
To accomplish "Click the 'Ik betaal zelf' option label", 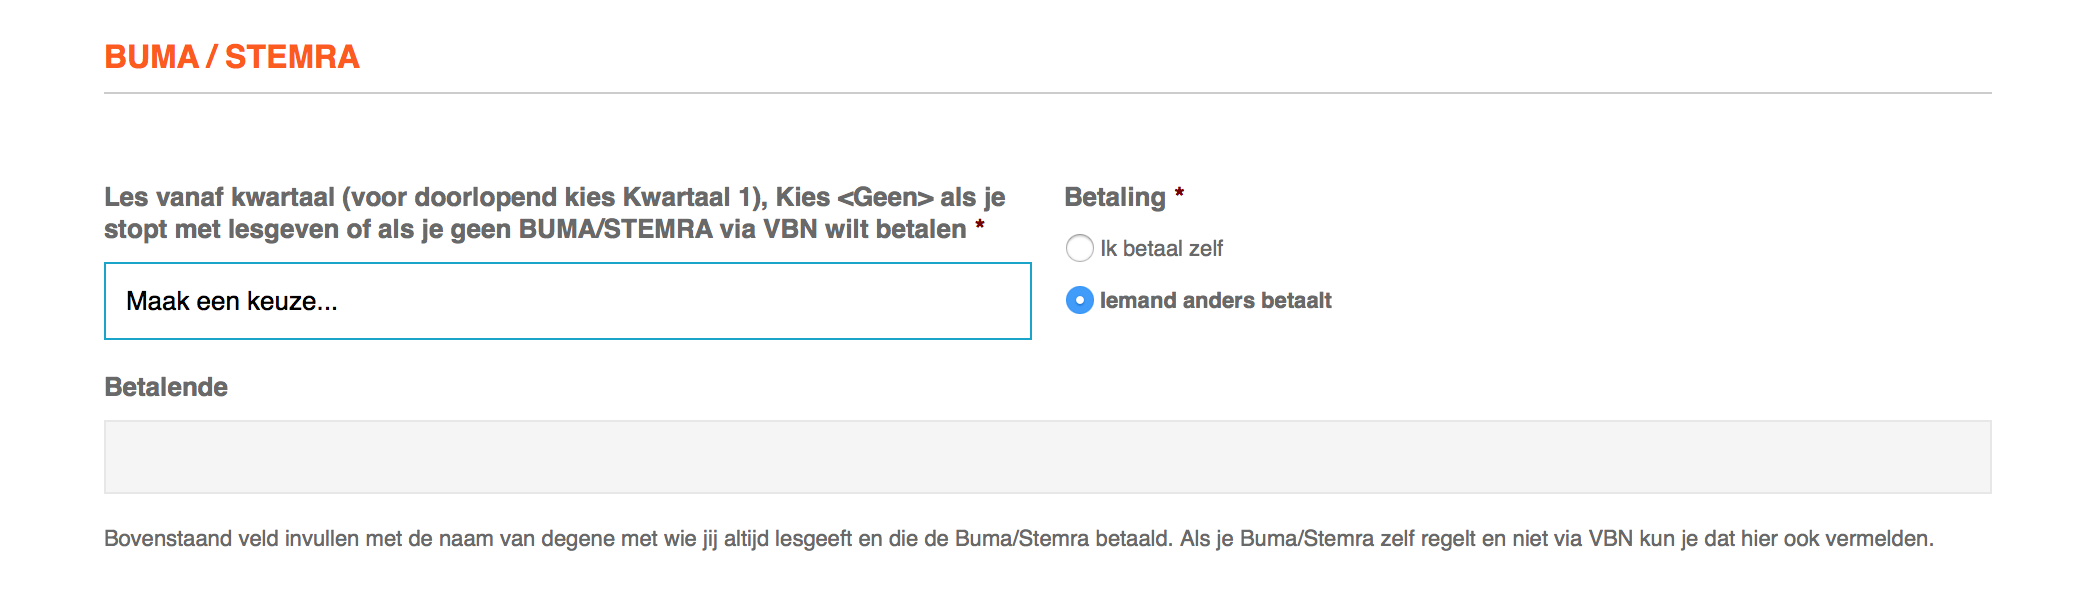I will point(1161,248).
